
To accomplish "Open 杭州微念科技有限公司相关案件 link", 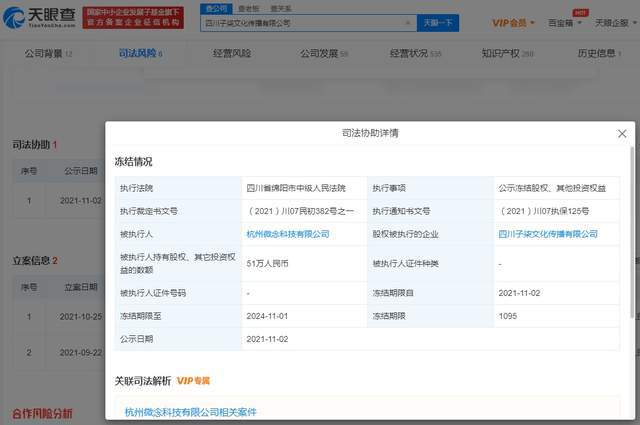I will pos(190,412).
